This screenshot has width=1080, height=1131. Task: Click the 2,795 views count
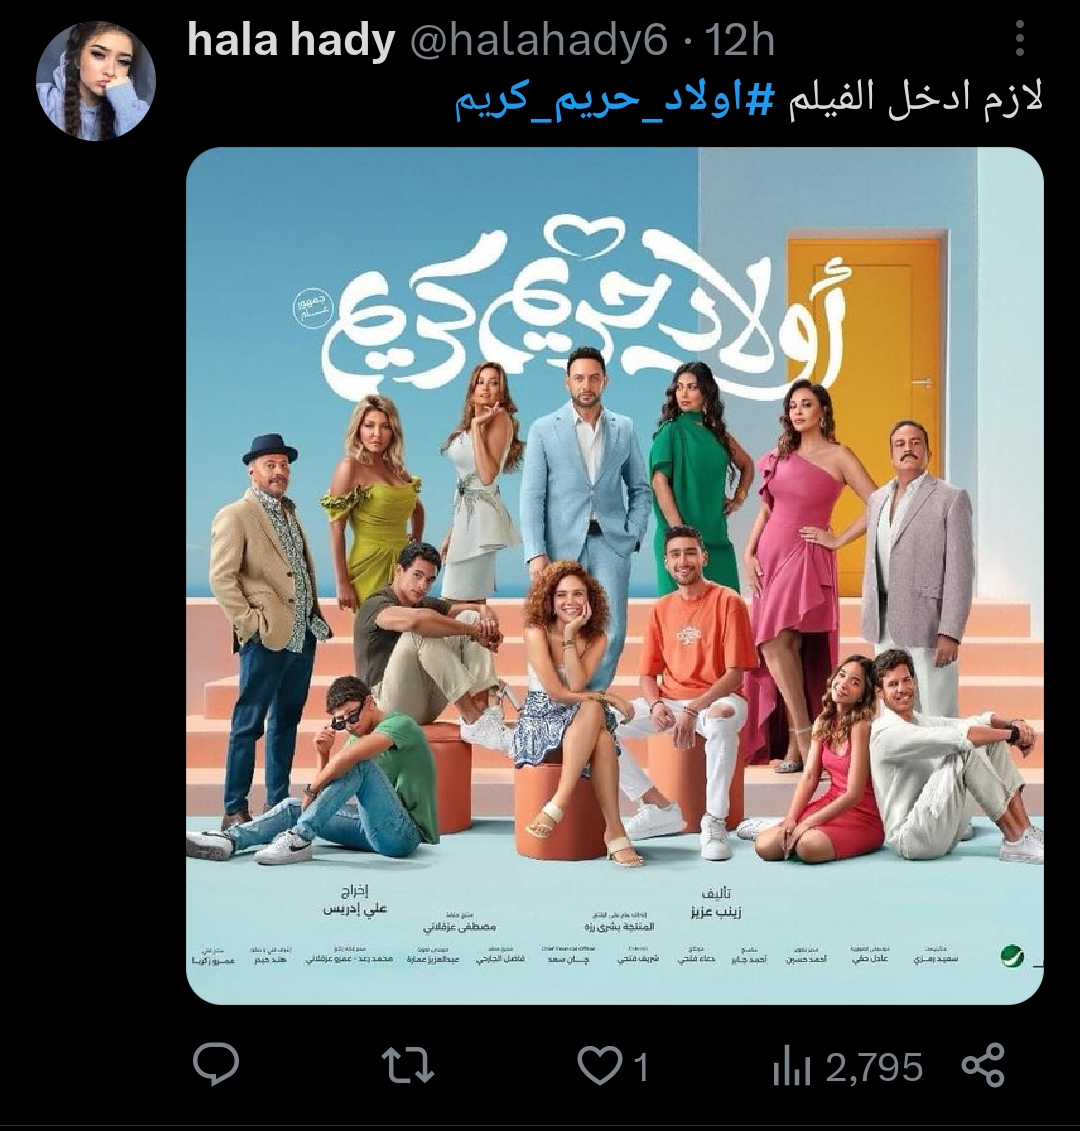coord(874,1067)
